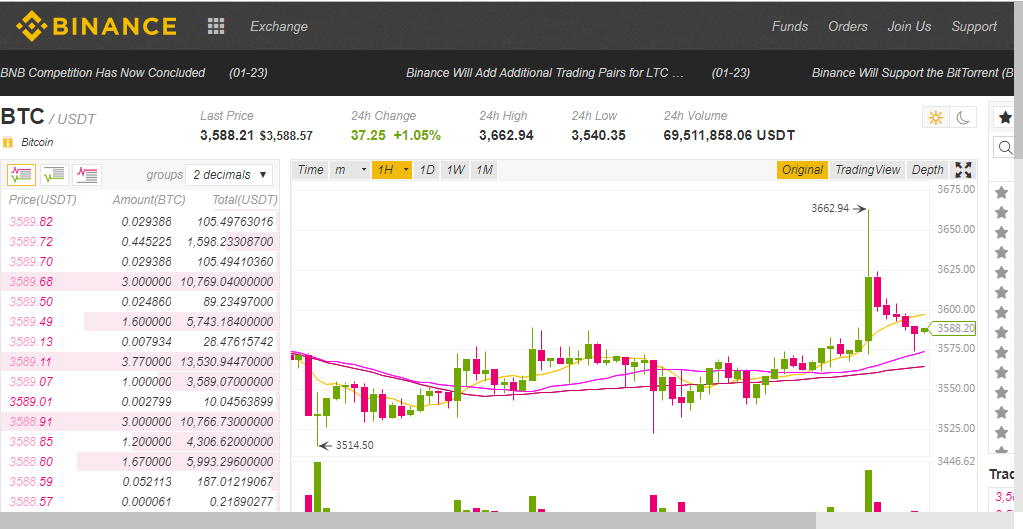
Task: Click the sell order at 3588.91
Action: pyautogui.click(x=140, y=422)
